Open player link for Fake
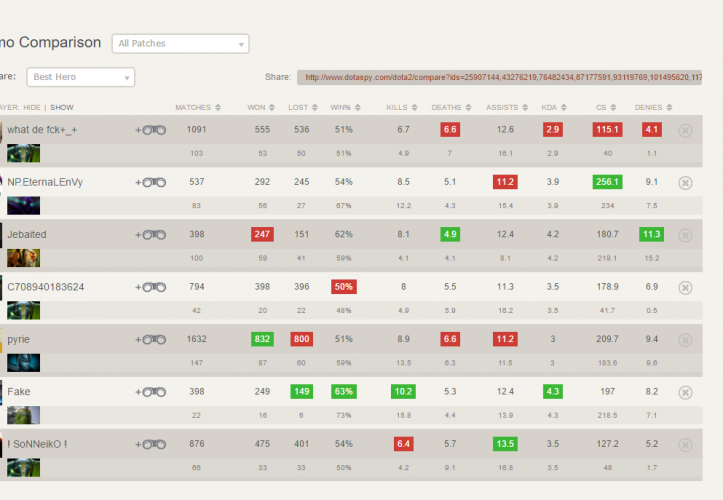The height and width of the screenshot is (500, 723). [20, 391]
